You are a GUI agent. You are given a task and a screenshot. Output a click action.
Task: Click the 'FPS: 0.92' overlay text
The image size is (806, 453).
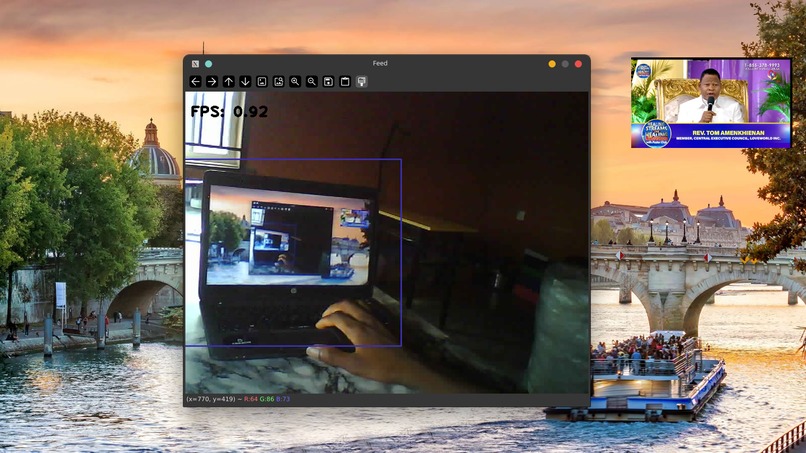pyautogui.click(x=229, y=111)
